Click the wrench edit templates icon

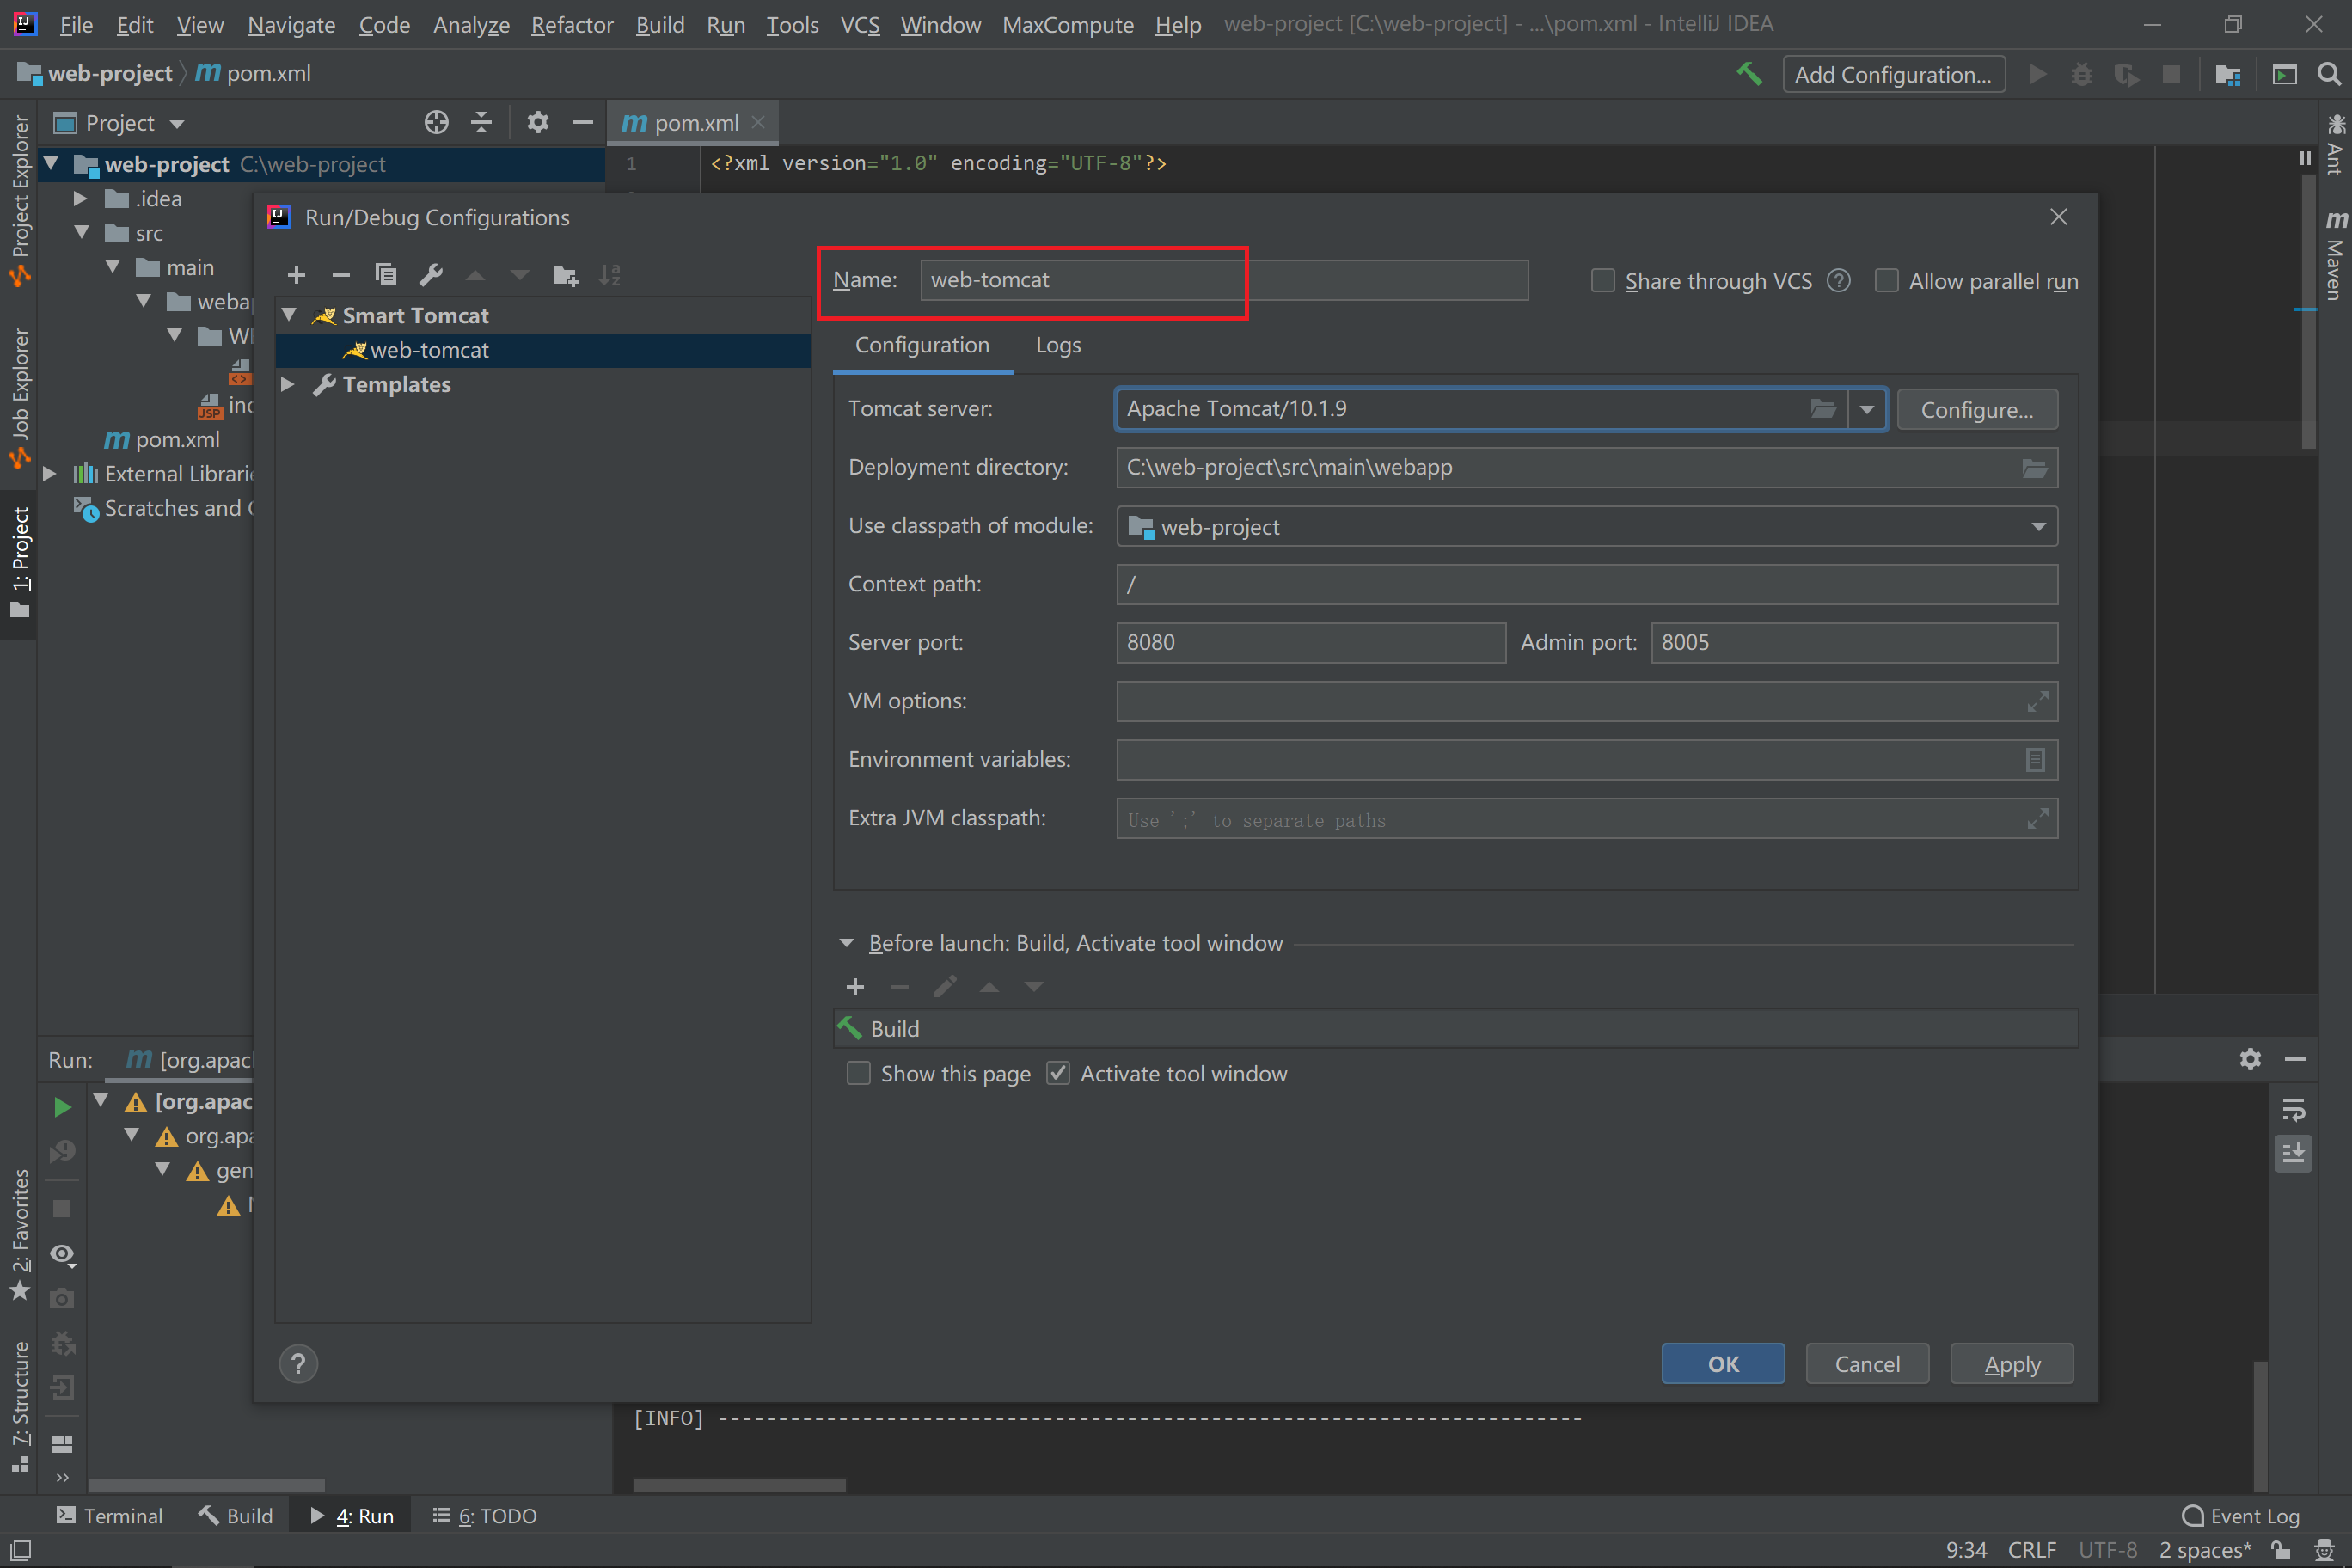[431, 275]
